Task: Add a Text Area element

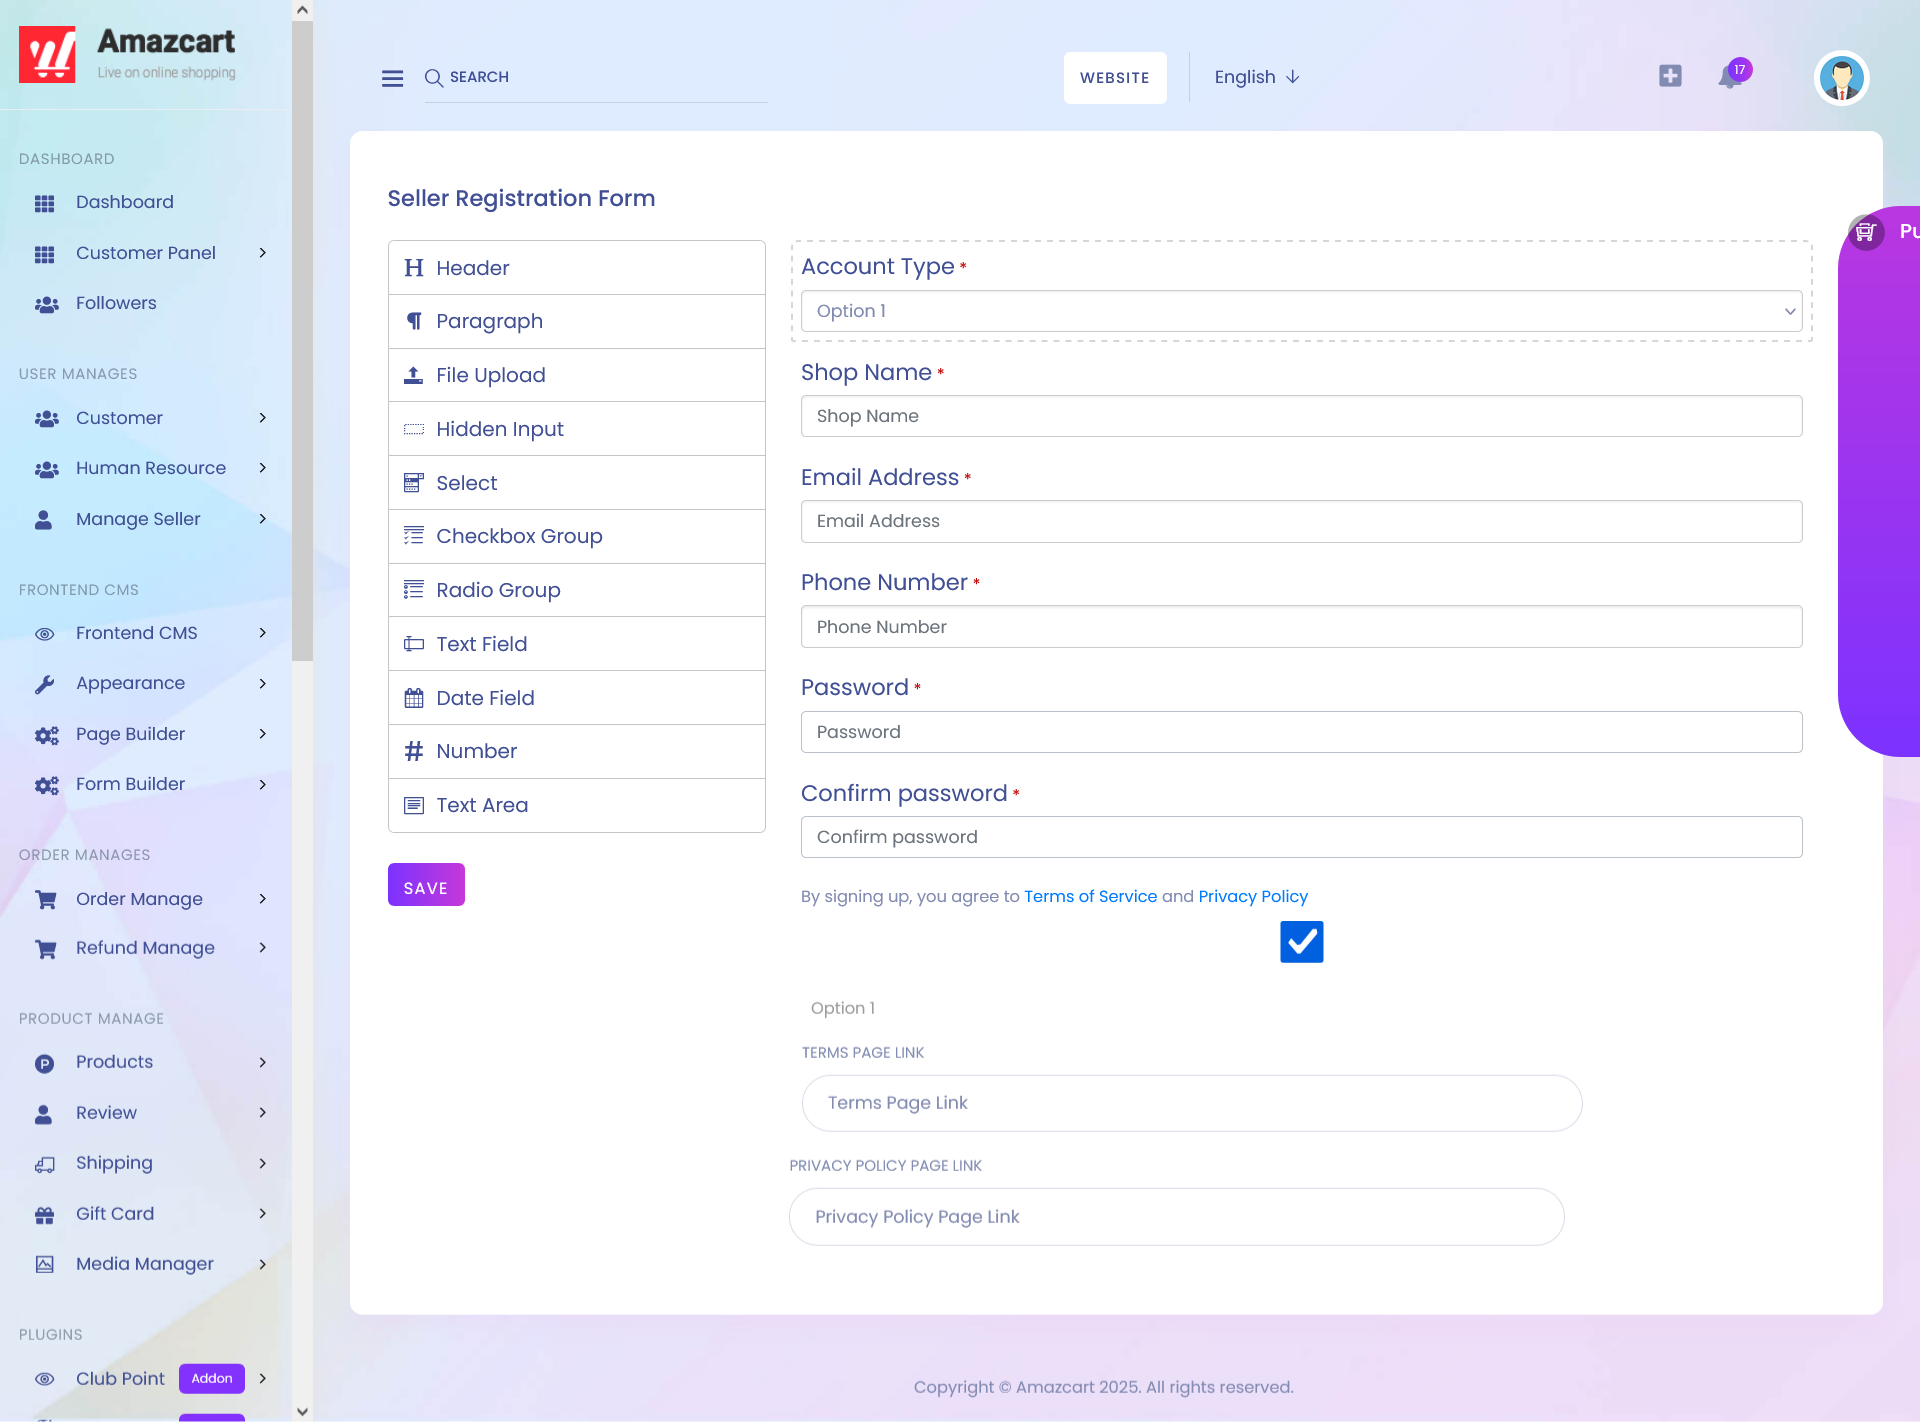Action: click(x=577, y=806)
